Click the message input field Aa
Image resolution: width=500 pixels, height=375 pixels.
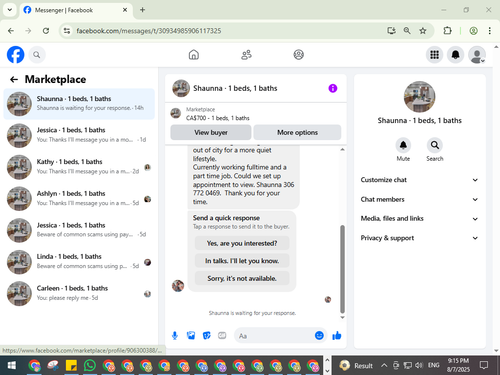coord(274,336)
